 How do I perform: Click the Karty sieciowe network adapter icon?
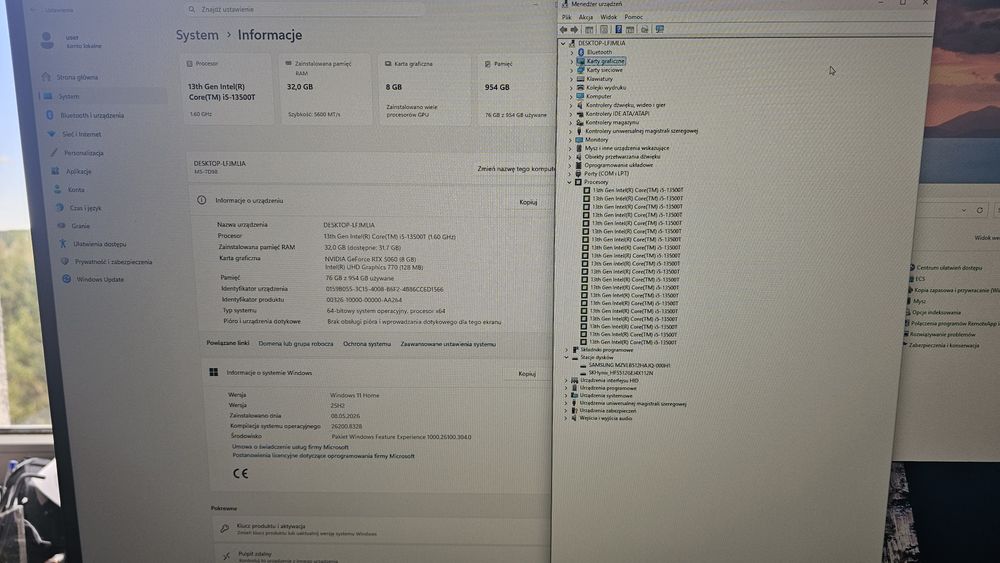click(x=580, y=70)
